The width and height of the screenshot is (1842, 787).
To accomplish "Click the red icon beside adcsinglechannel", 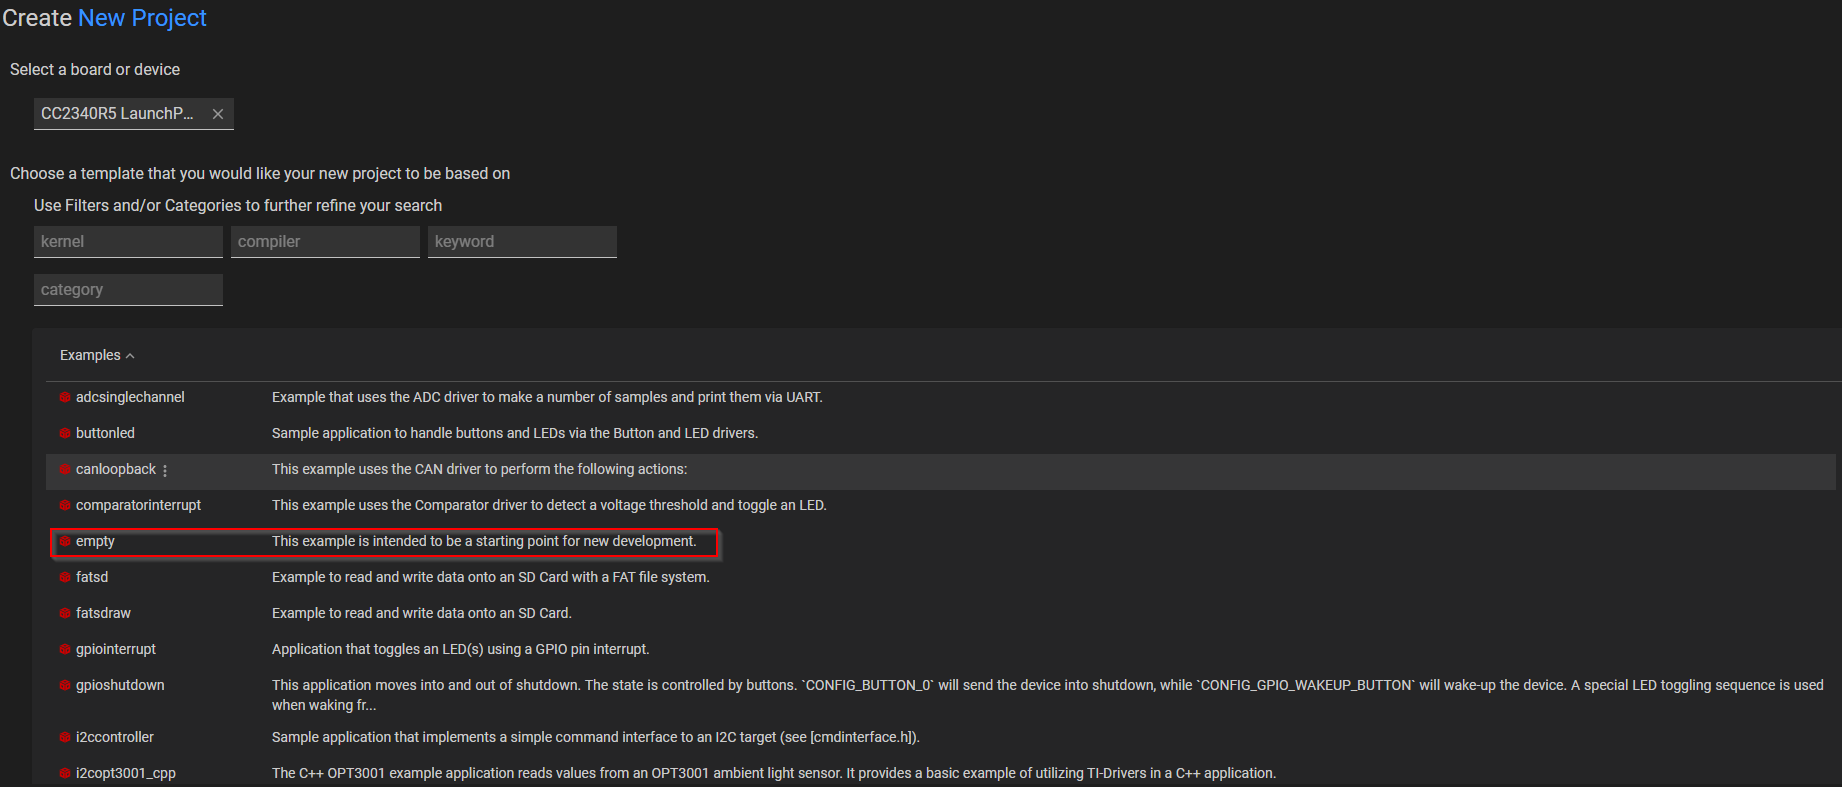I will pos(65,398).
